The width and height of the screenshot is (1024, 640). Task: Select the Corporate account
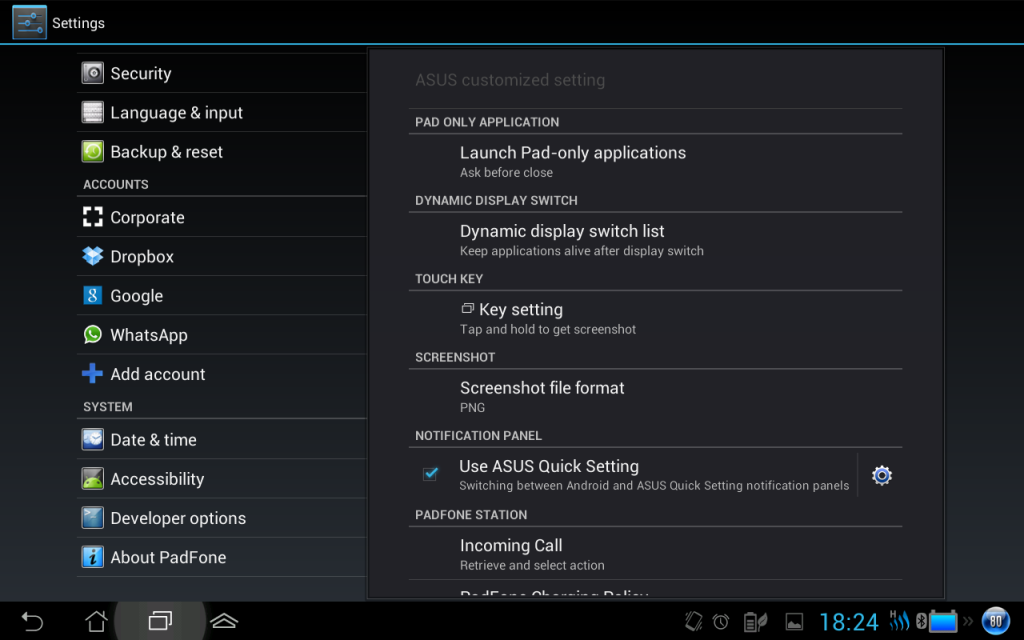[x=221, y=217]
